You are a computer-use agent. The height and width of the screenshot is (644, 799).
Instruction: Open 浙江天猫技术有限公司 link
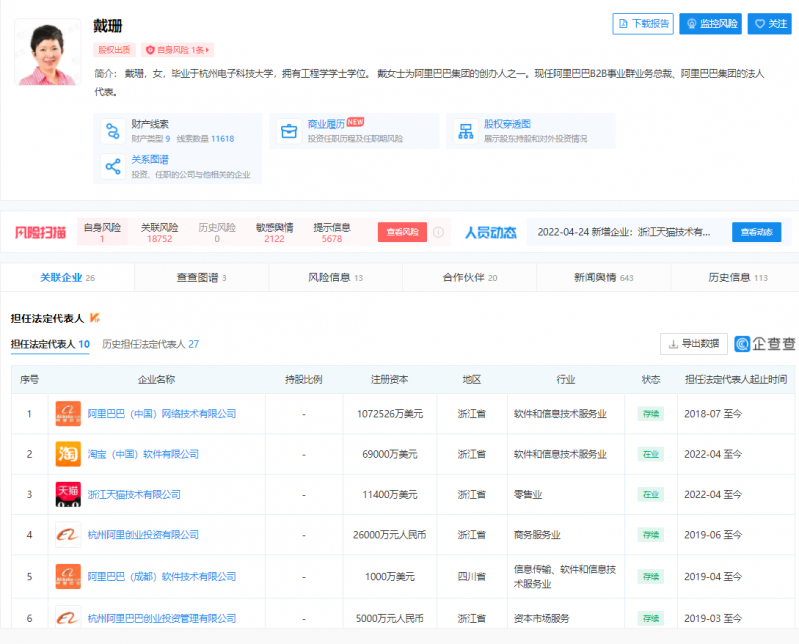pos(134,494)
